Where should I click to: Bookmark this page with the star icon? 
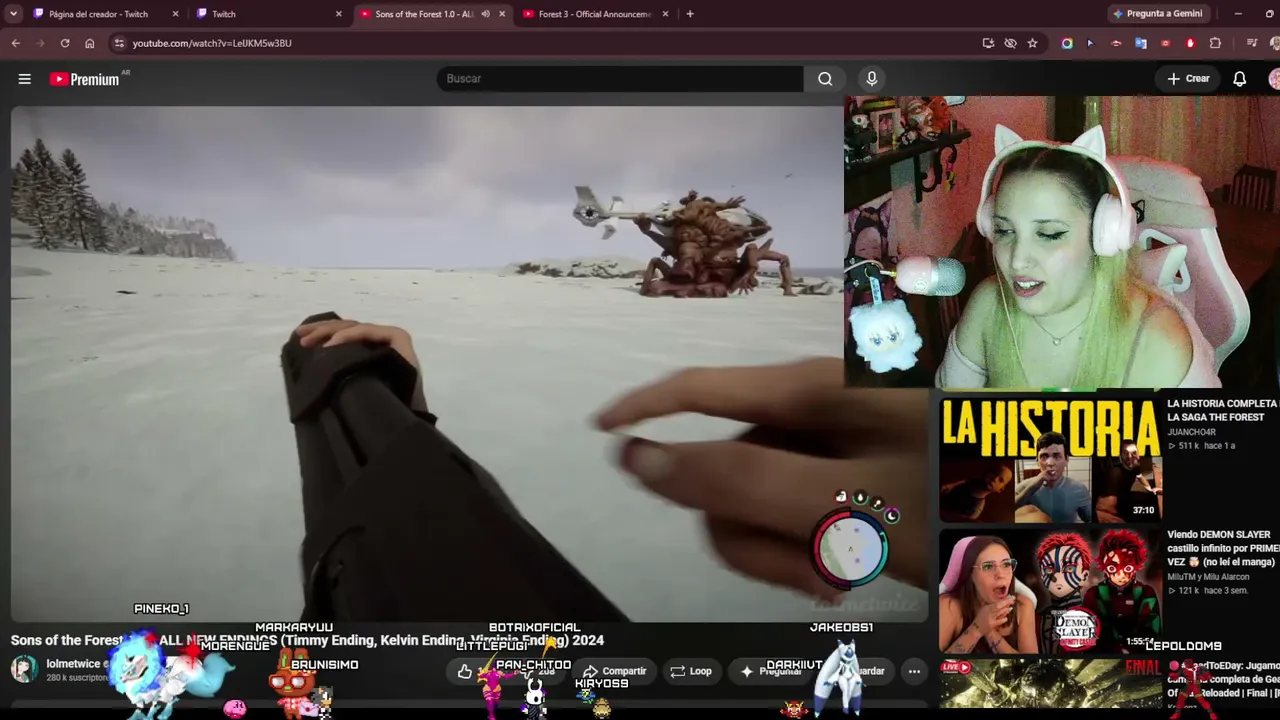[x=1032, y=43]
